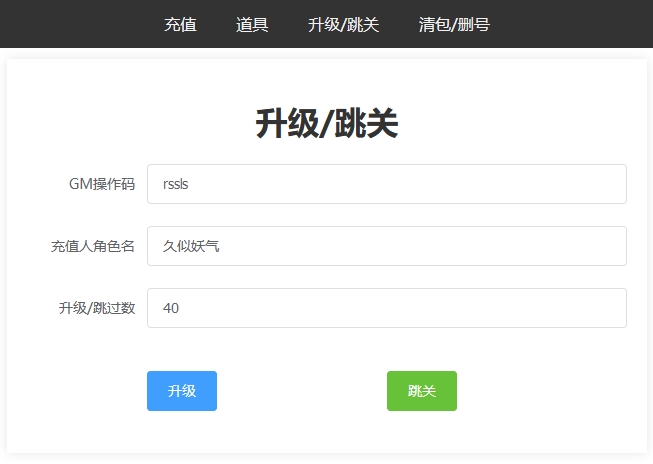
Task: Click the 充值人角色名 label
Action: click(x=93, y=246)
